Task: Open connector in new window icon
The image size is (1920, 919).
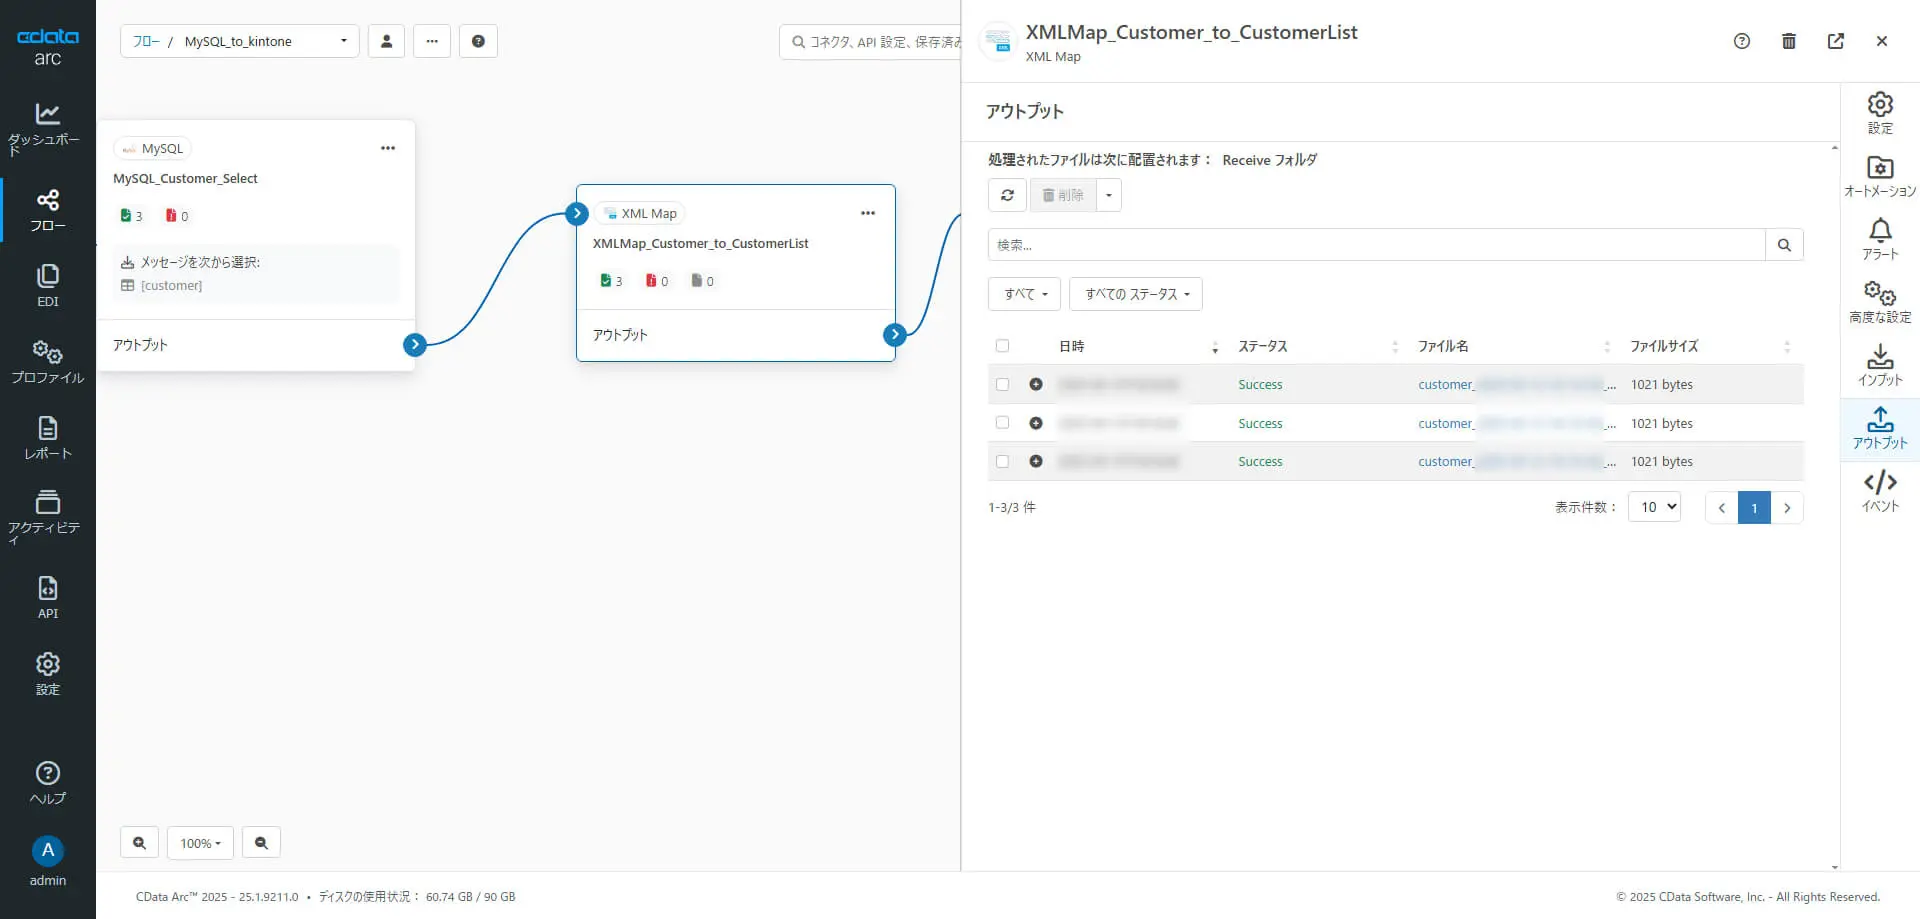Action: [1836, 41]
